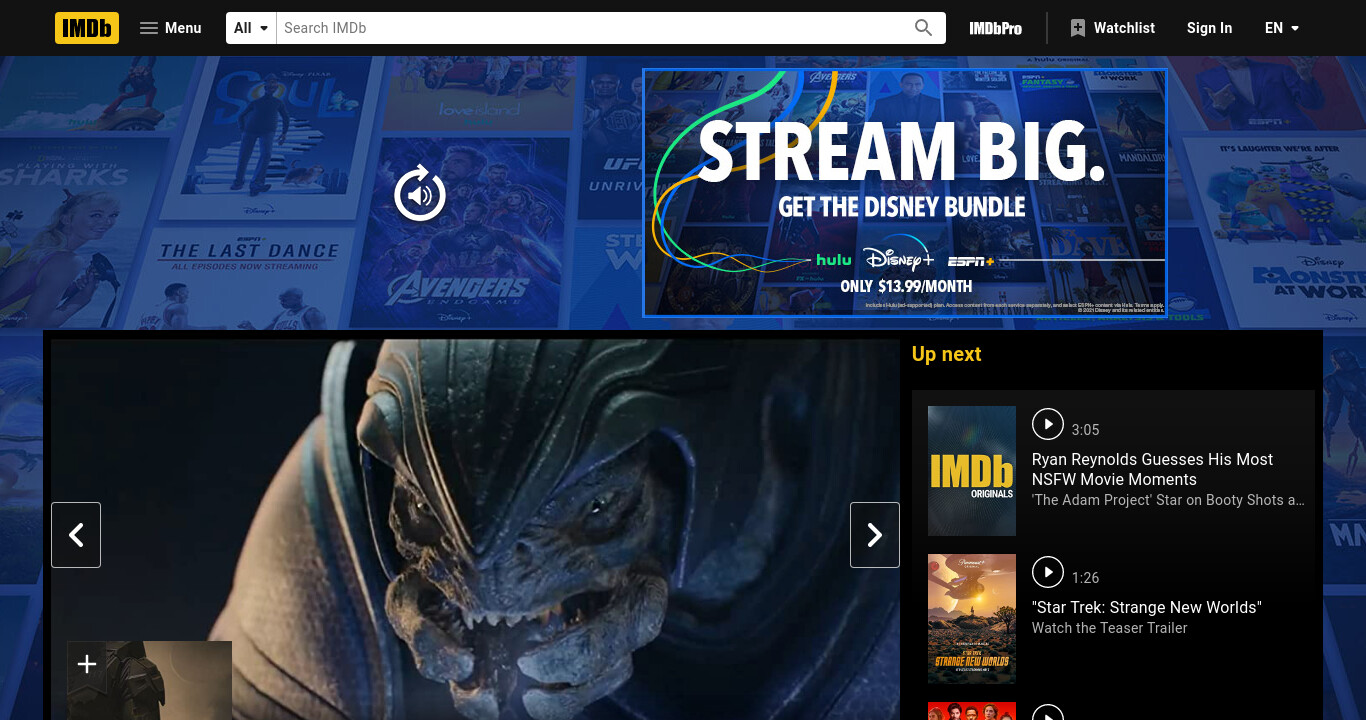Replay the ad with sound
The height and width of the screenshot is (720, 1366).
pyautogui.click(x=420, y=194)
